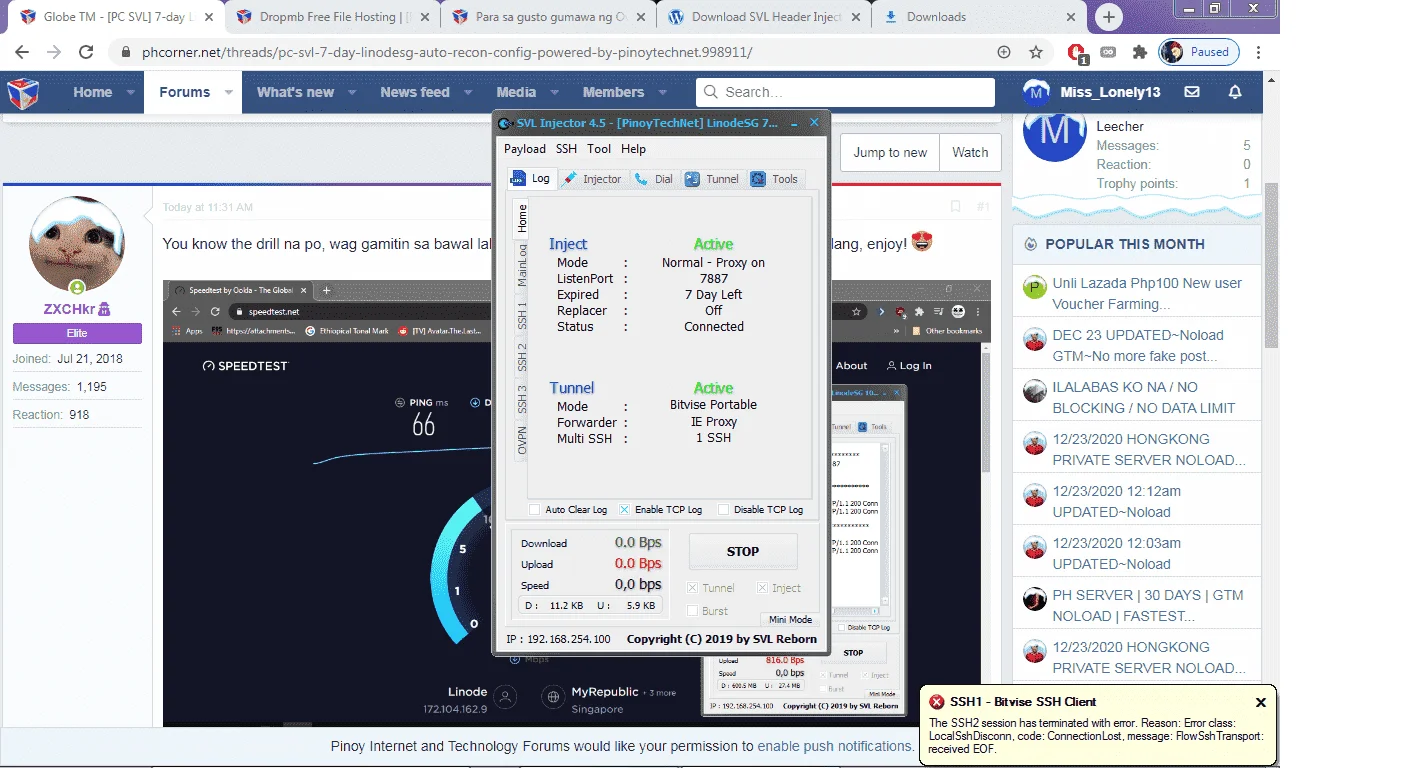Click the browser address bar URL
1416x768 pixels.
point(447,52)
